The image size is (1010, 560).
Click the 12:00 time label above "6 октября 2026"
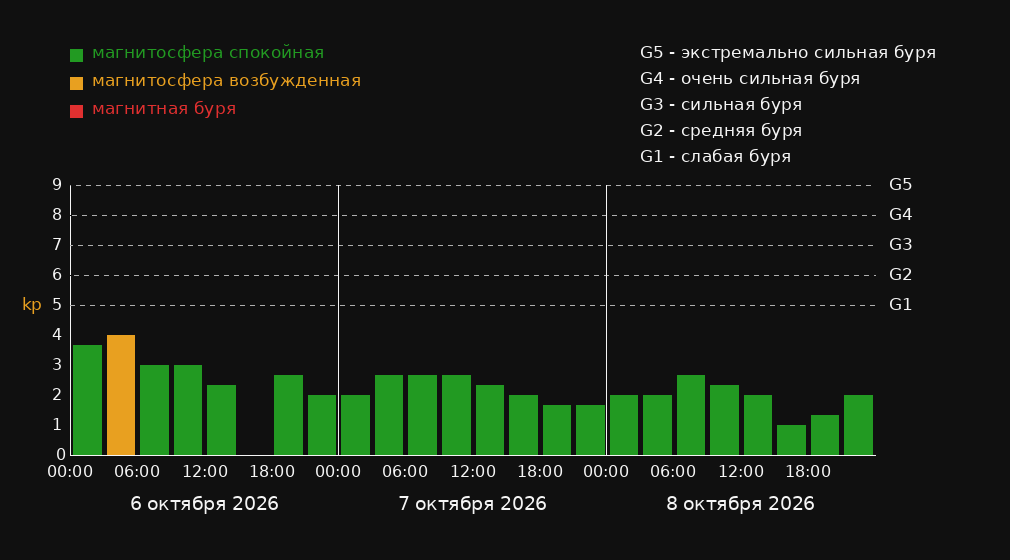point(205,472)
